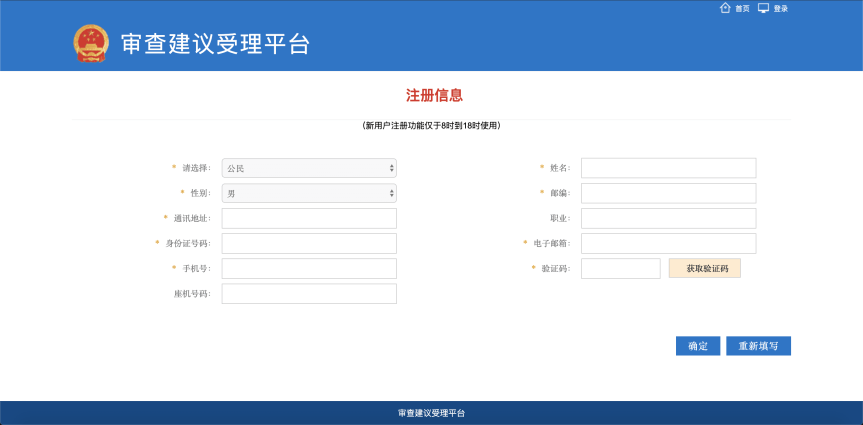Expand the 请选择 dropdown showing 公民

pos(309,168)
